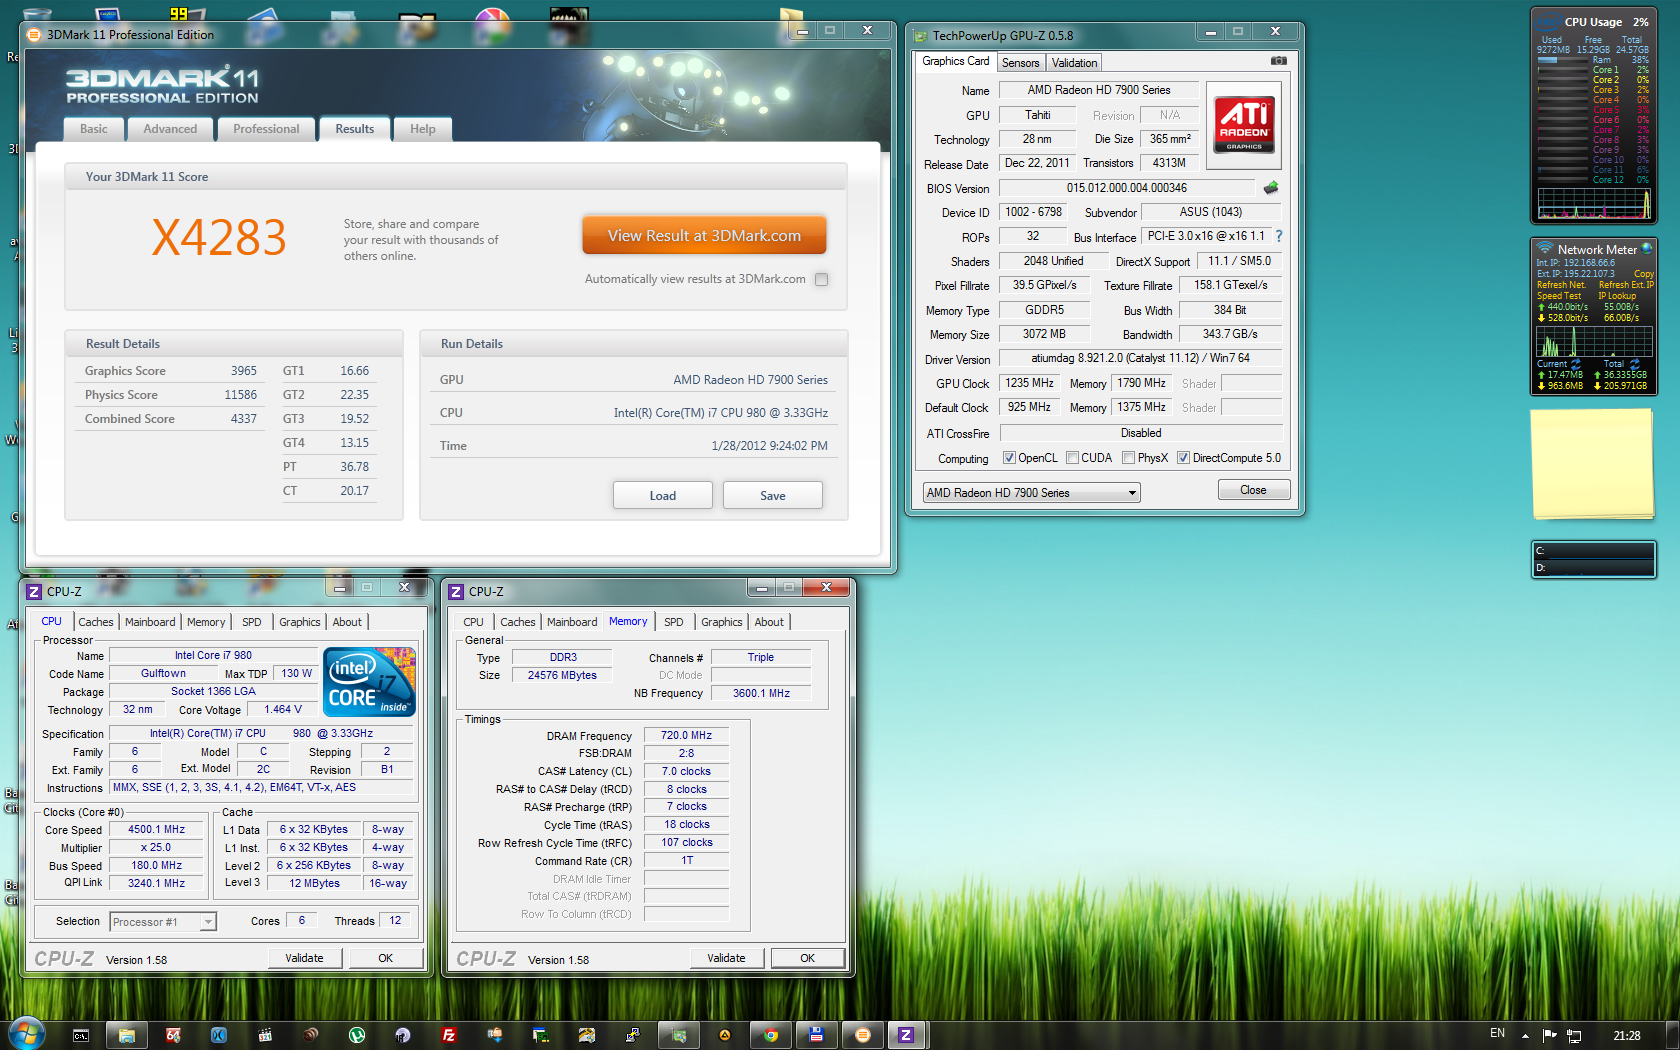Click the EN language indicator in taskbar
1680x1050 pixels.
click(x=1497, y=1034)
